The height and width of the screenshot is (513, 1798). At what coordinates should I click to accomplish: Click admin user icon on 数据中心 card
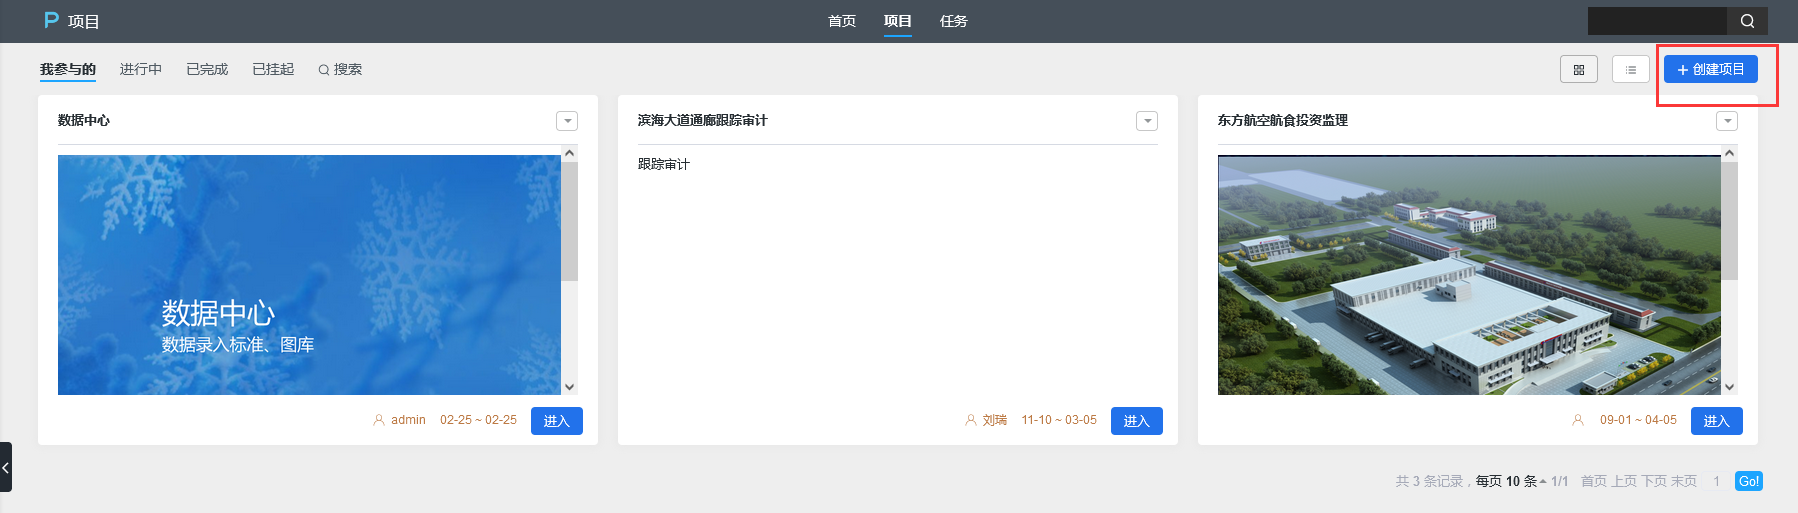(x=379, y=420)
